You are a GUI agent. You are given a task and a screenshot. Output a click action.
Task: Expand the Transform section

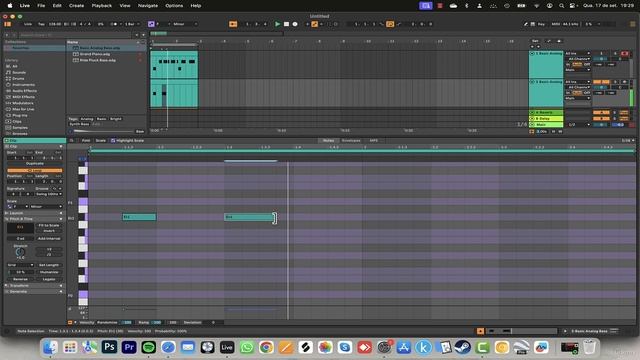pyautogui.click(x=34, y=286)
